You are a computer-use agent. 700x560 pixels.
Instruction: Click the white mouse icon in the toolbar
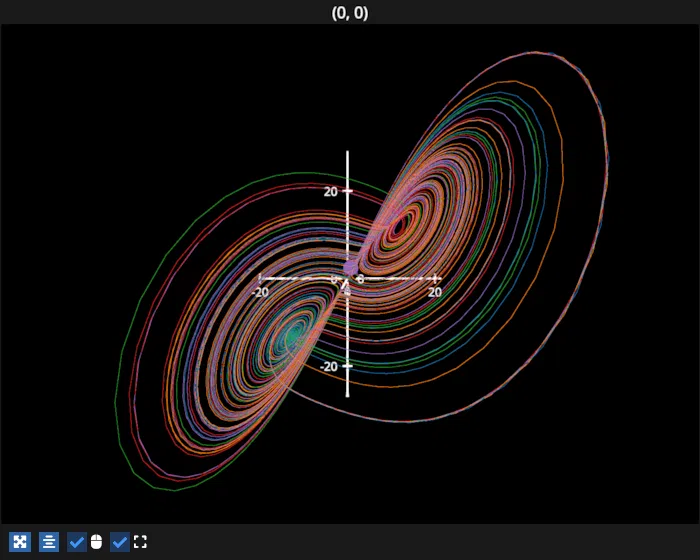click(x=96, y=542)
